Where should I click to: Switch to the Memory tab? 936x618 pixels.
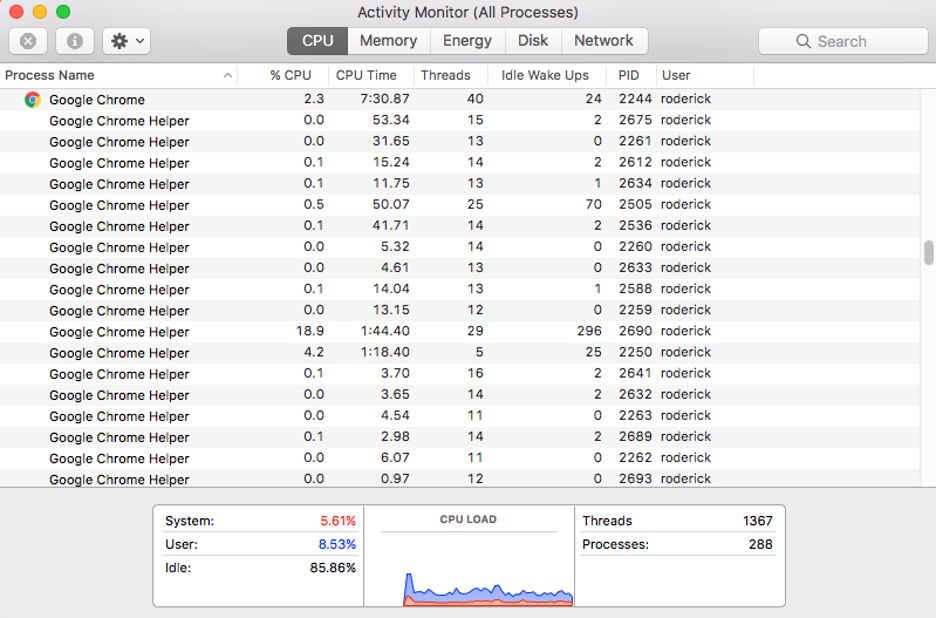pos(389,41)
